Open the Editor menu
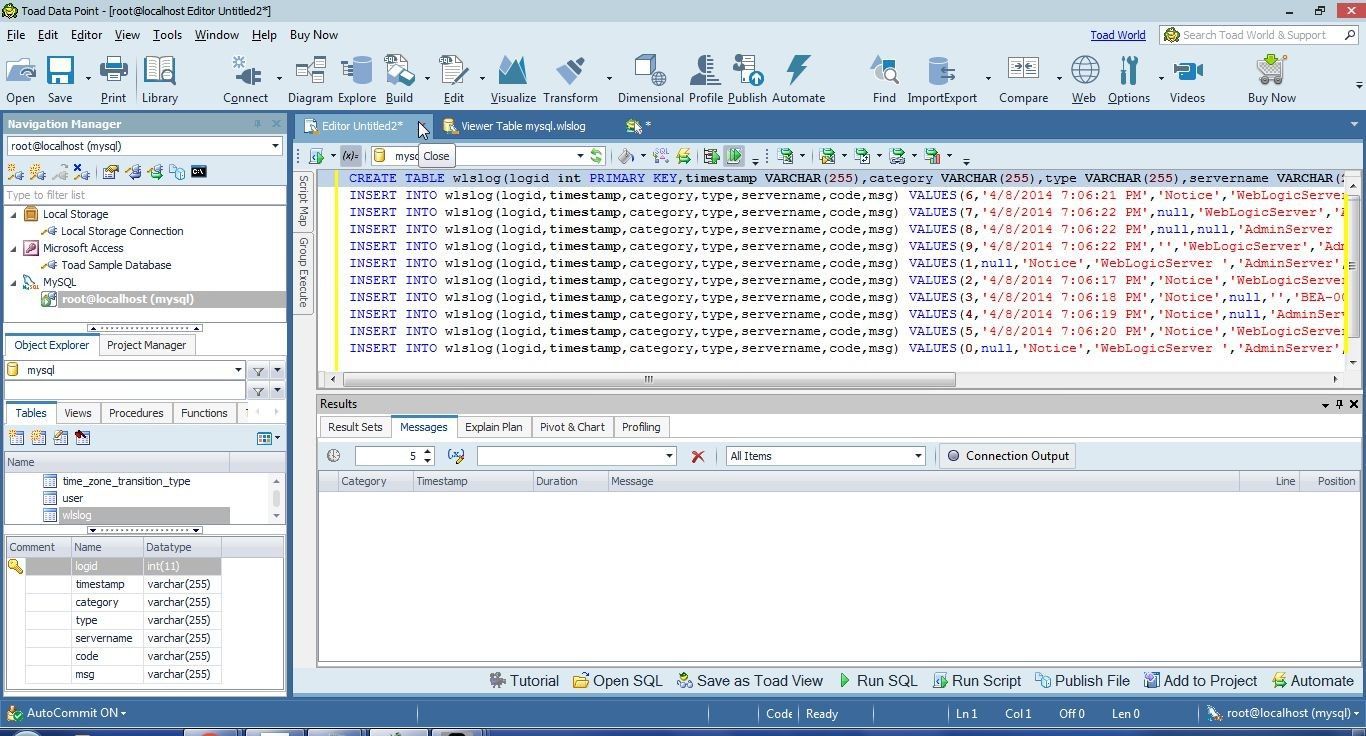Viewport: 1366px width, 736px height. click(86, 34)
